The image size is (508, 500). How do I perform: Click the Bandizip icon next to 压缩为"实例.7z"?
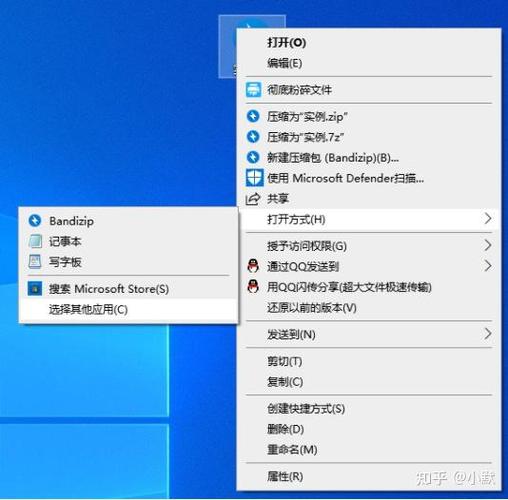pyautogui.click(x=253, y=137)
